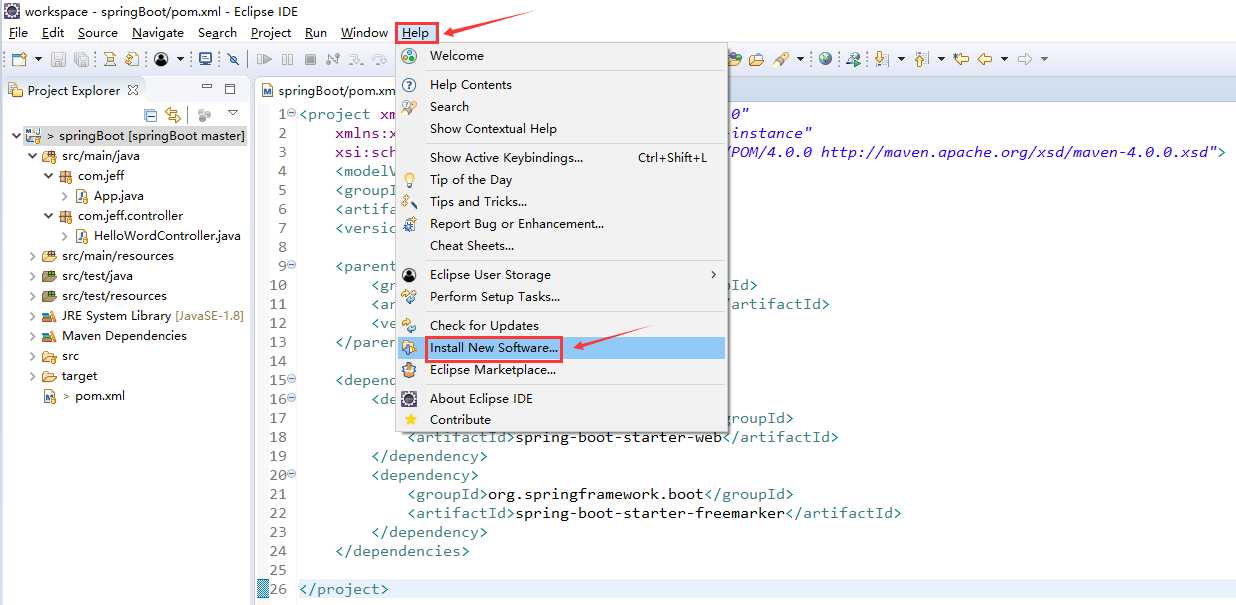Click the Save All toolbar icon
The width and height of the screenshot is (1236, 605).
[x=81, y=60]
